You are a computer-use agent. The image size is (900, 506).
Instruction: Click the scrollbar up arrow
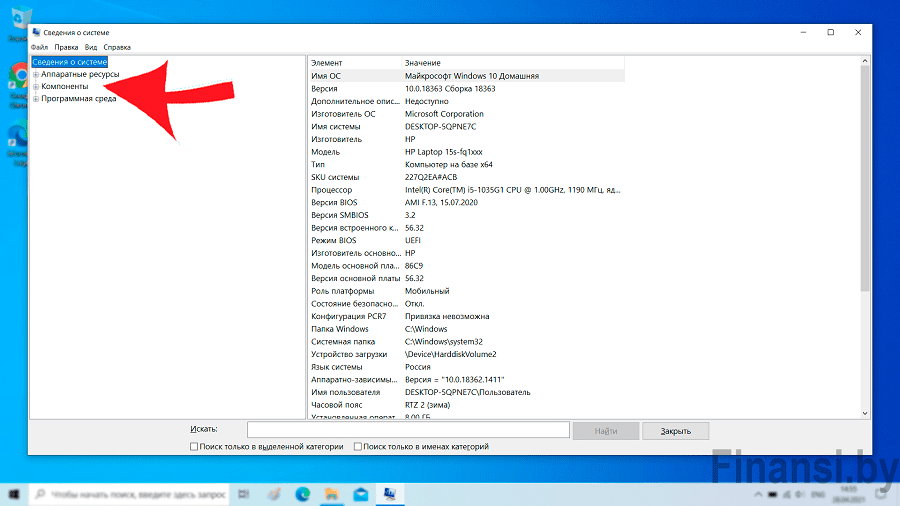[865, 61]
